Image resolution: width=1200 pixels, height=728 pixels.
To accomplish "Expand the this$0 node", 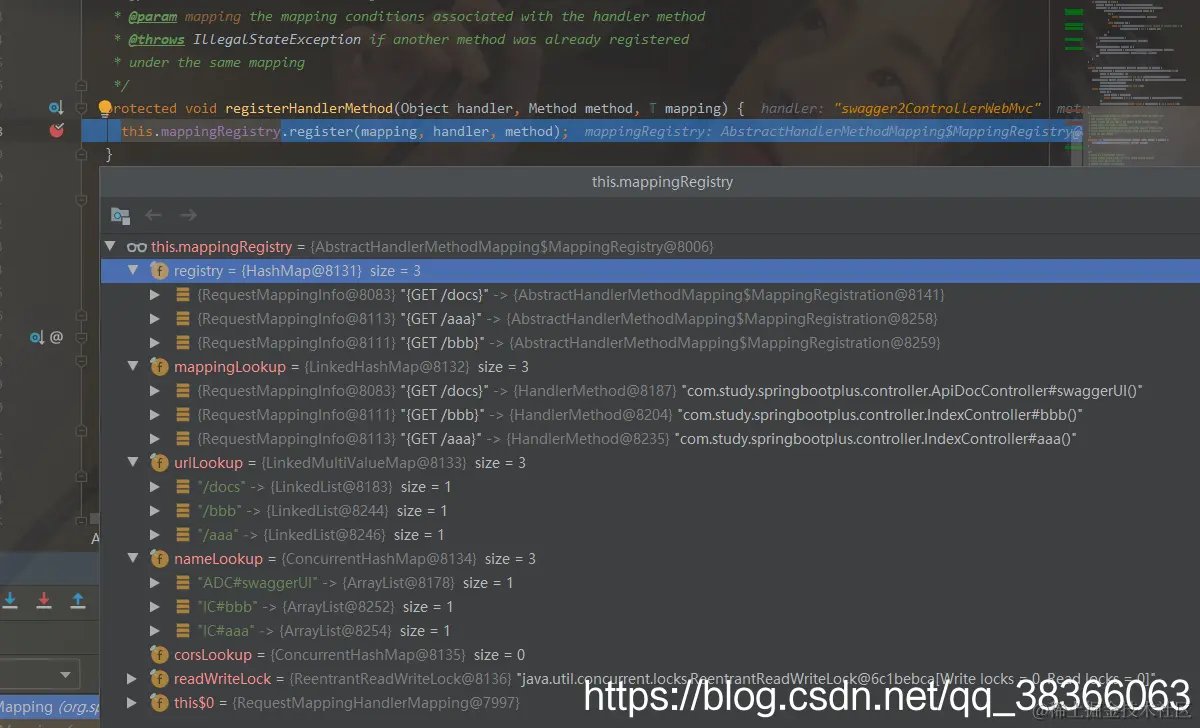I will [132, 703].
